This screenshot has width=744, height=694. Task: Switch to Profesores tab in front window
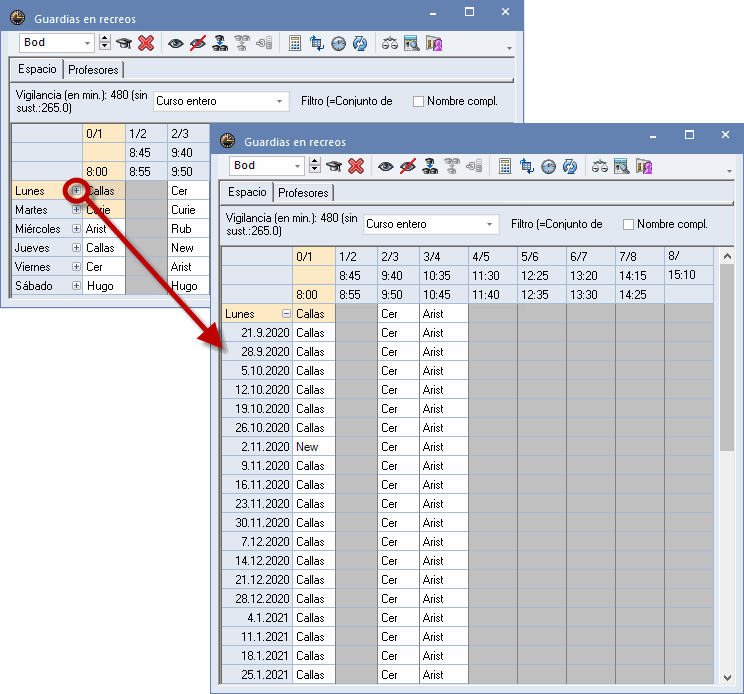click(303, 193)
